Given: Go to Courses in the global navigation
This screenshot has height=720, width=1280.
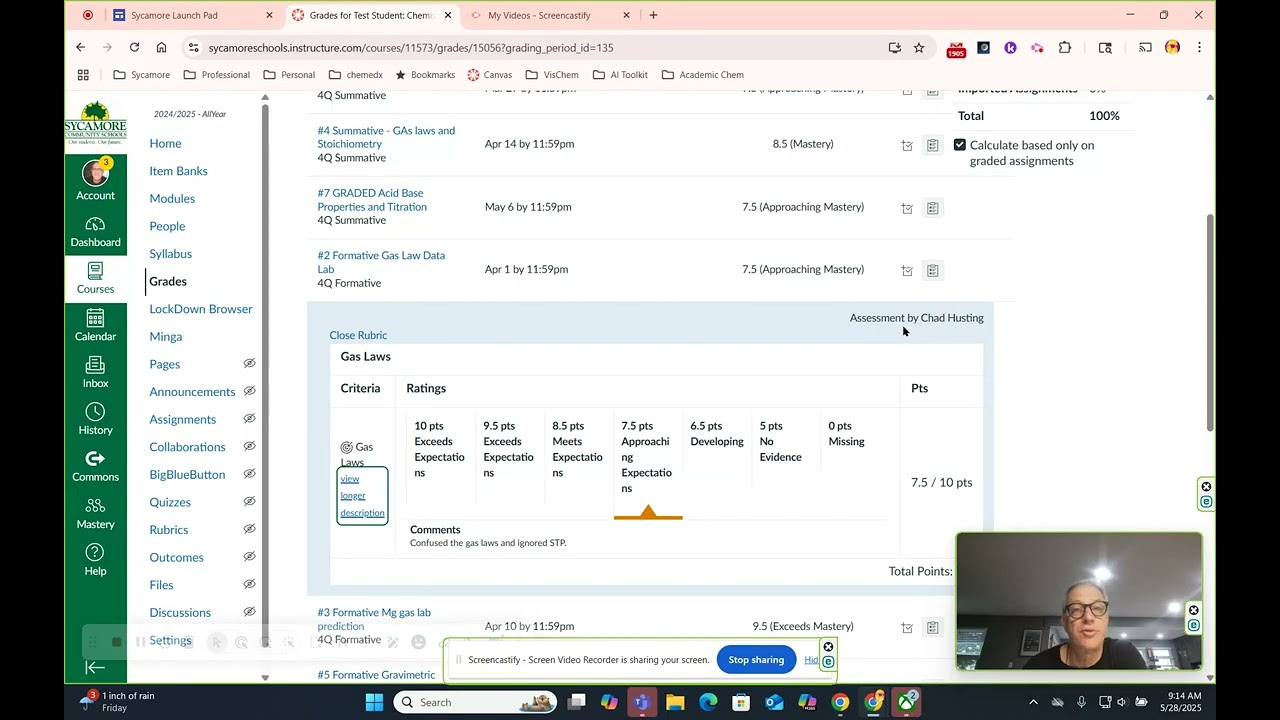Looking at the screenshot, I should pos(96,278).
